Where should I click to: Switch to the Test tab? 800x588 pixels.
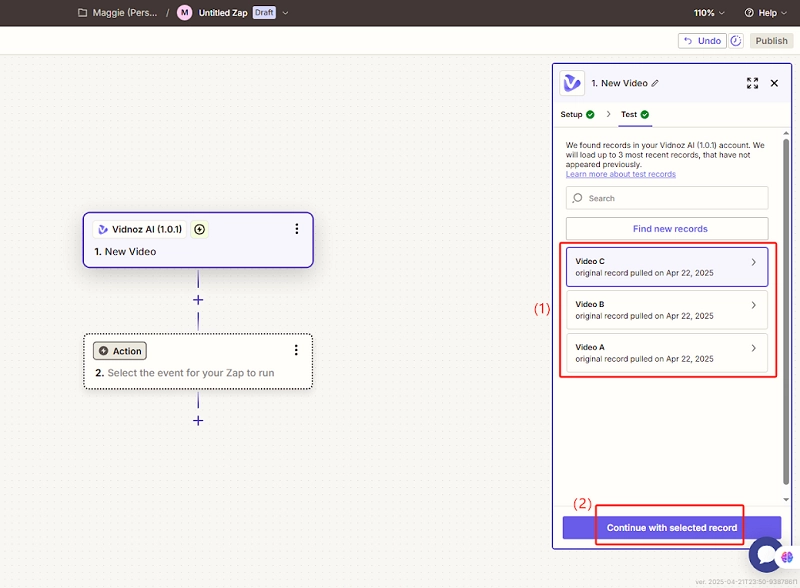pos(629,115)
